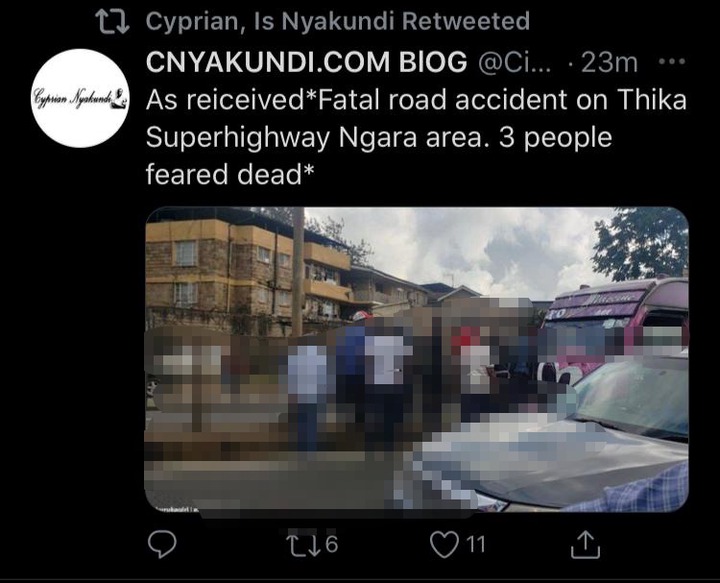Click the small retweeted arrows icon at top

(112, 22)
